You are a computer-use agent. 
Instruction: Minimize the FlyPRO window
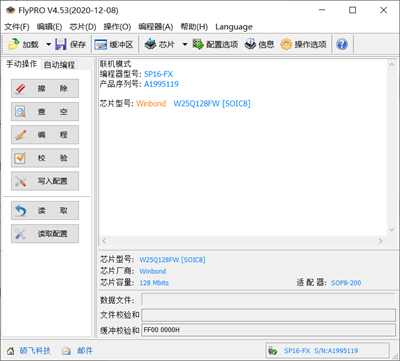[322, 10]
